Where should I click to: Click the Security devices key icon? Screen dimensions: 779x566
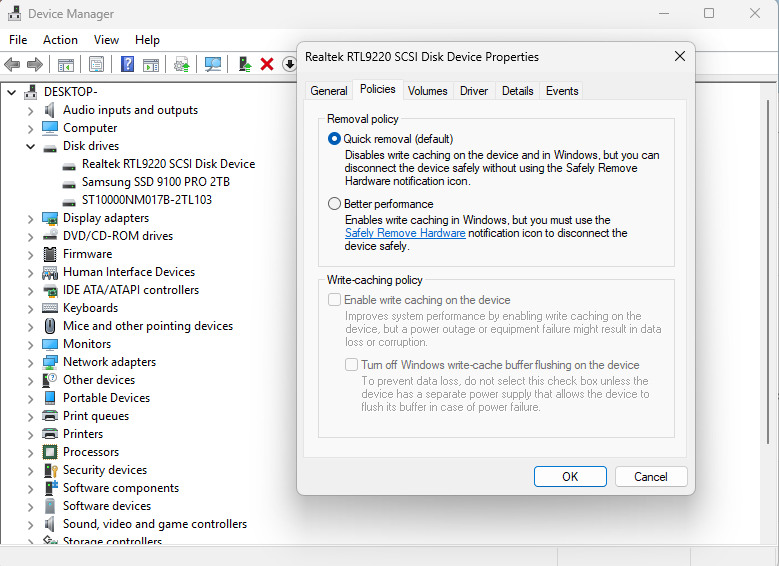tap(51, 470)
